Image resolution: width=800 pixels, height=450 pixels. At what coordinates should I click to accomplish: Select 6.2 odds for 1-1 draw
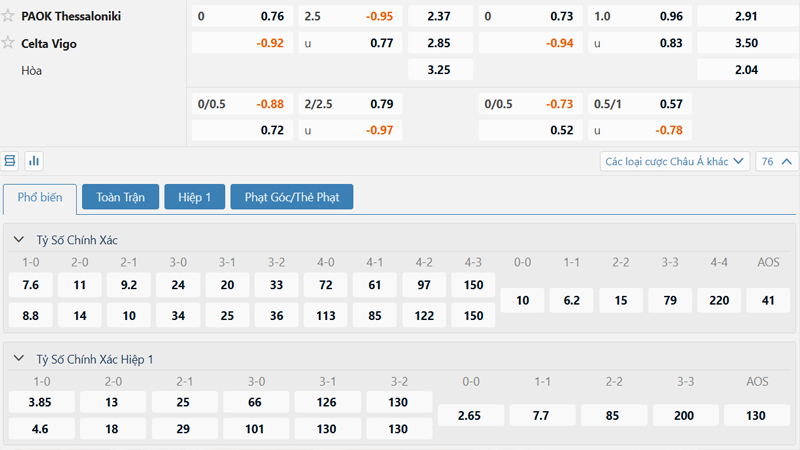[x=572, y=300]
